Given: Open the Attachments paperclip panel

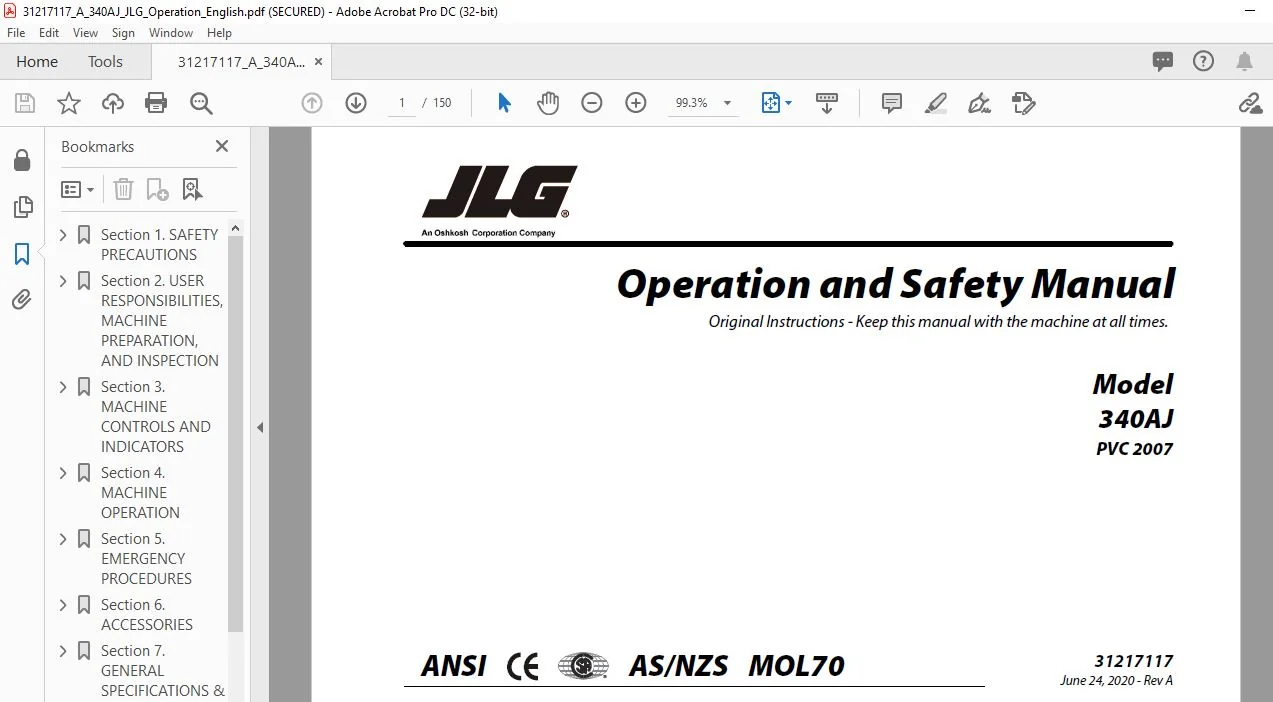Looking at the screenshot, I should tap(22, 300).
